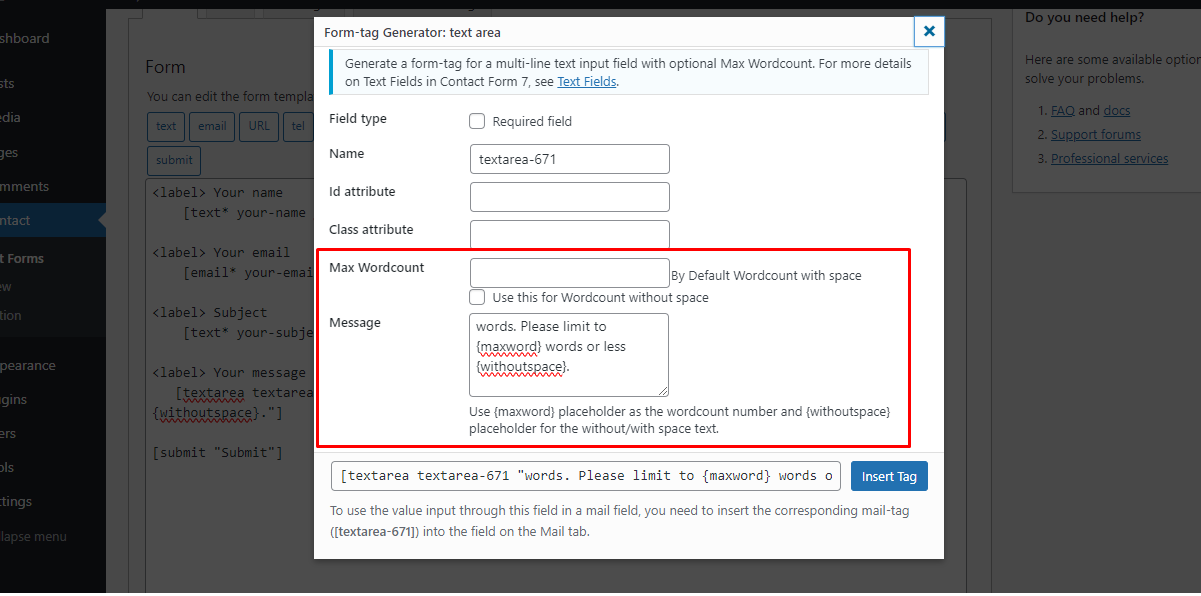Click the mail-tag [textarea-671] text

376,532
